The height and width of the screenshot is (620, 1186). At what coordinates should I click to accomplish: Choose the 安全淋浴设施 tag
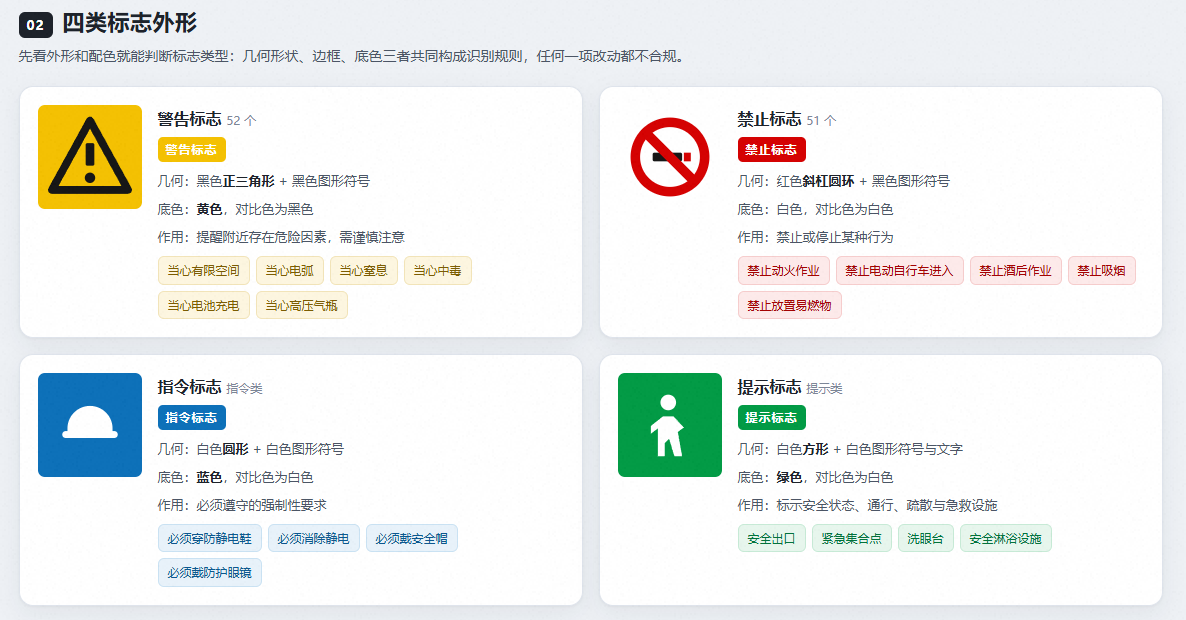pos(1005,538)
